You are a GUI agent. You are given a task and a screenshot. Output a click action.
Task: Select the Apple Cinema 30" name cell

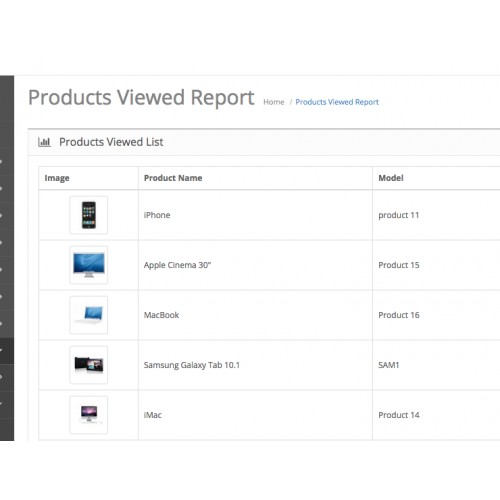click(255, 265)
